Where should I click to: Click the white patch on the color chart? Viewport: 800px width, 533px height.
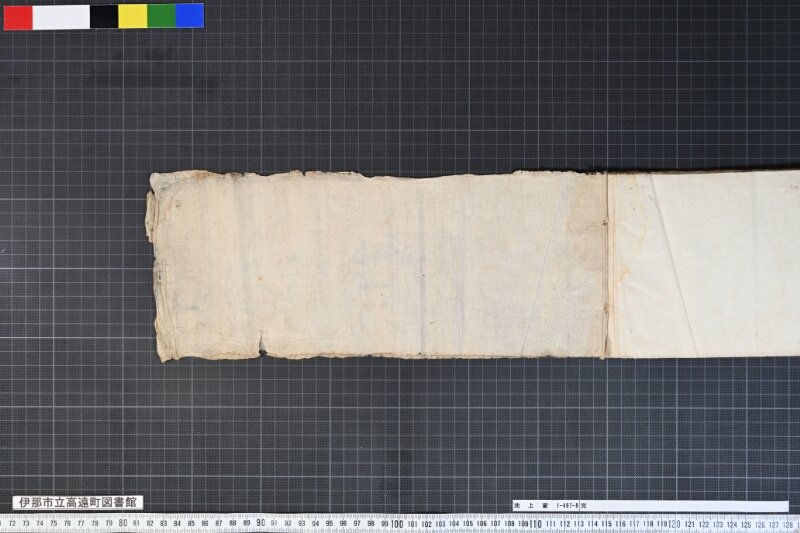click(x=61, y=16)
